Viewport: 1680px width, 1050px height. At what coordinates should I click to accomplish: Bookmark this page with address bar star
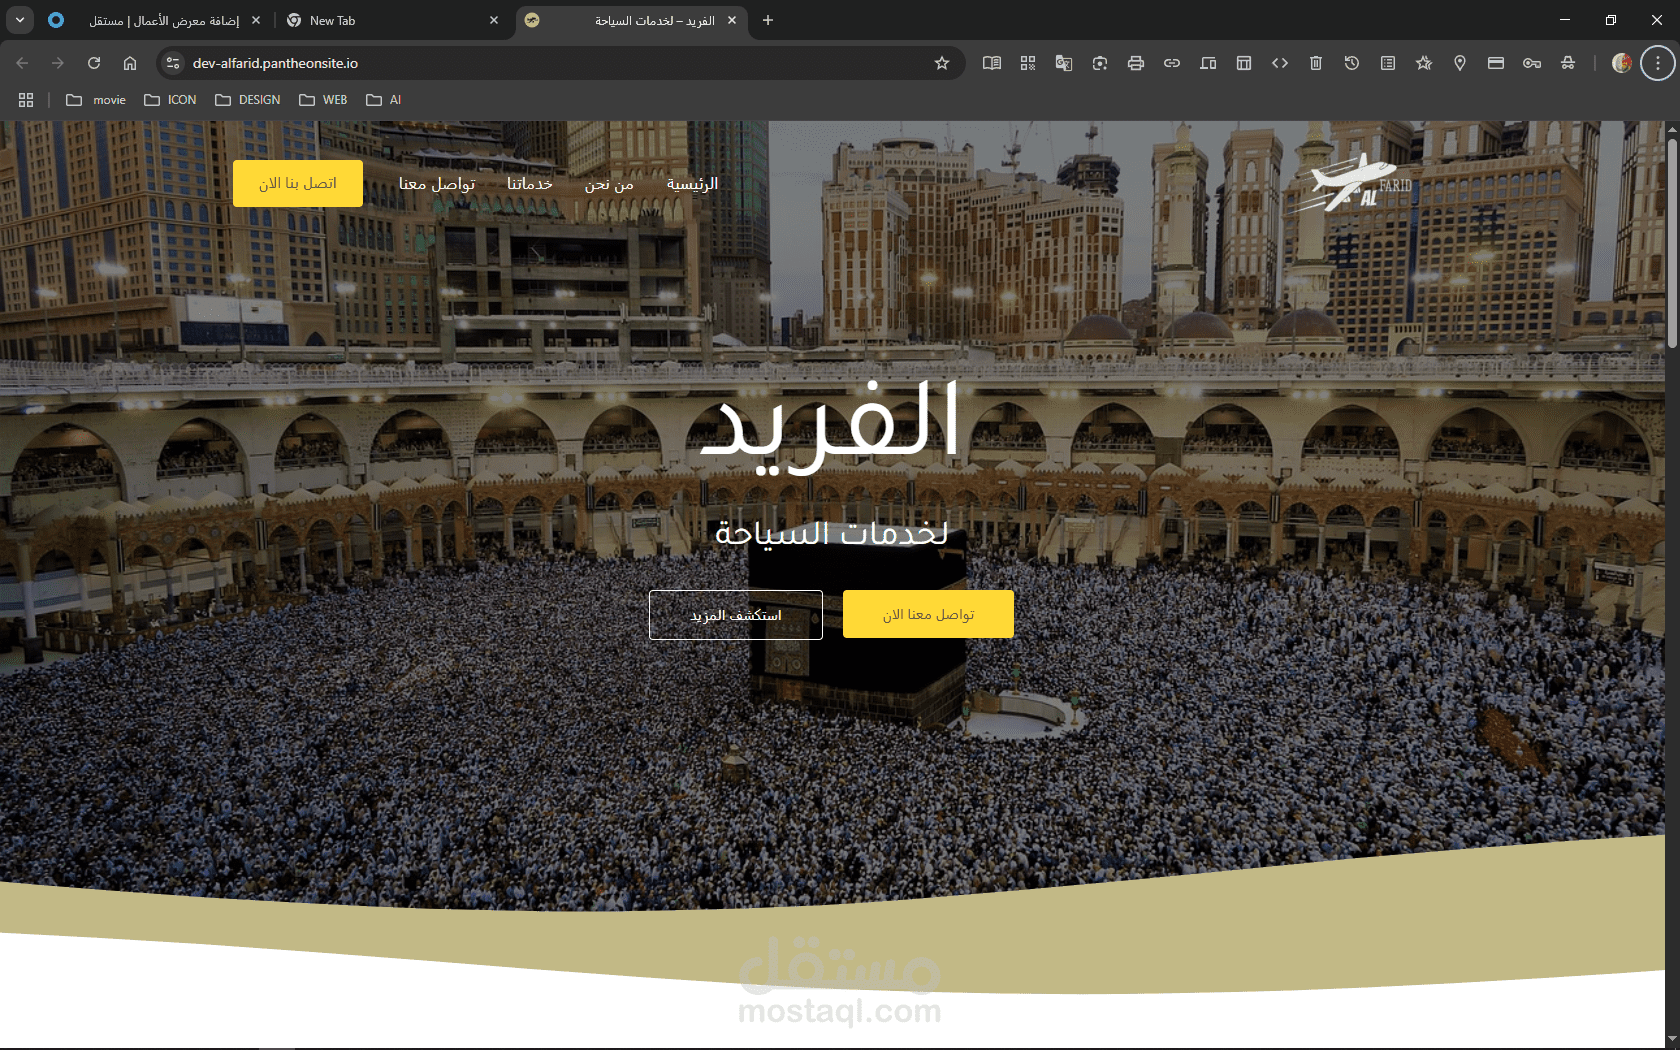[x=941, y=63]
